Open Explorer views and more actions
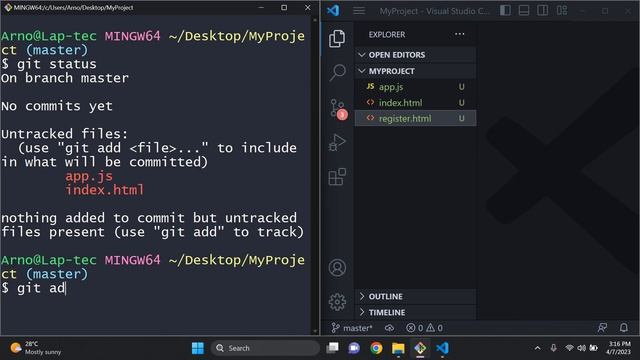Viewport: 640px width, 360px height. pyautogui.click(x=460, y=34)
